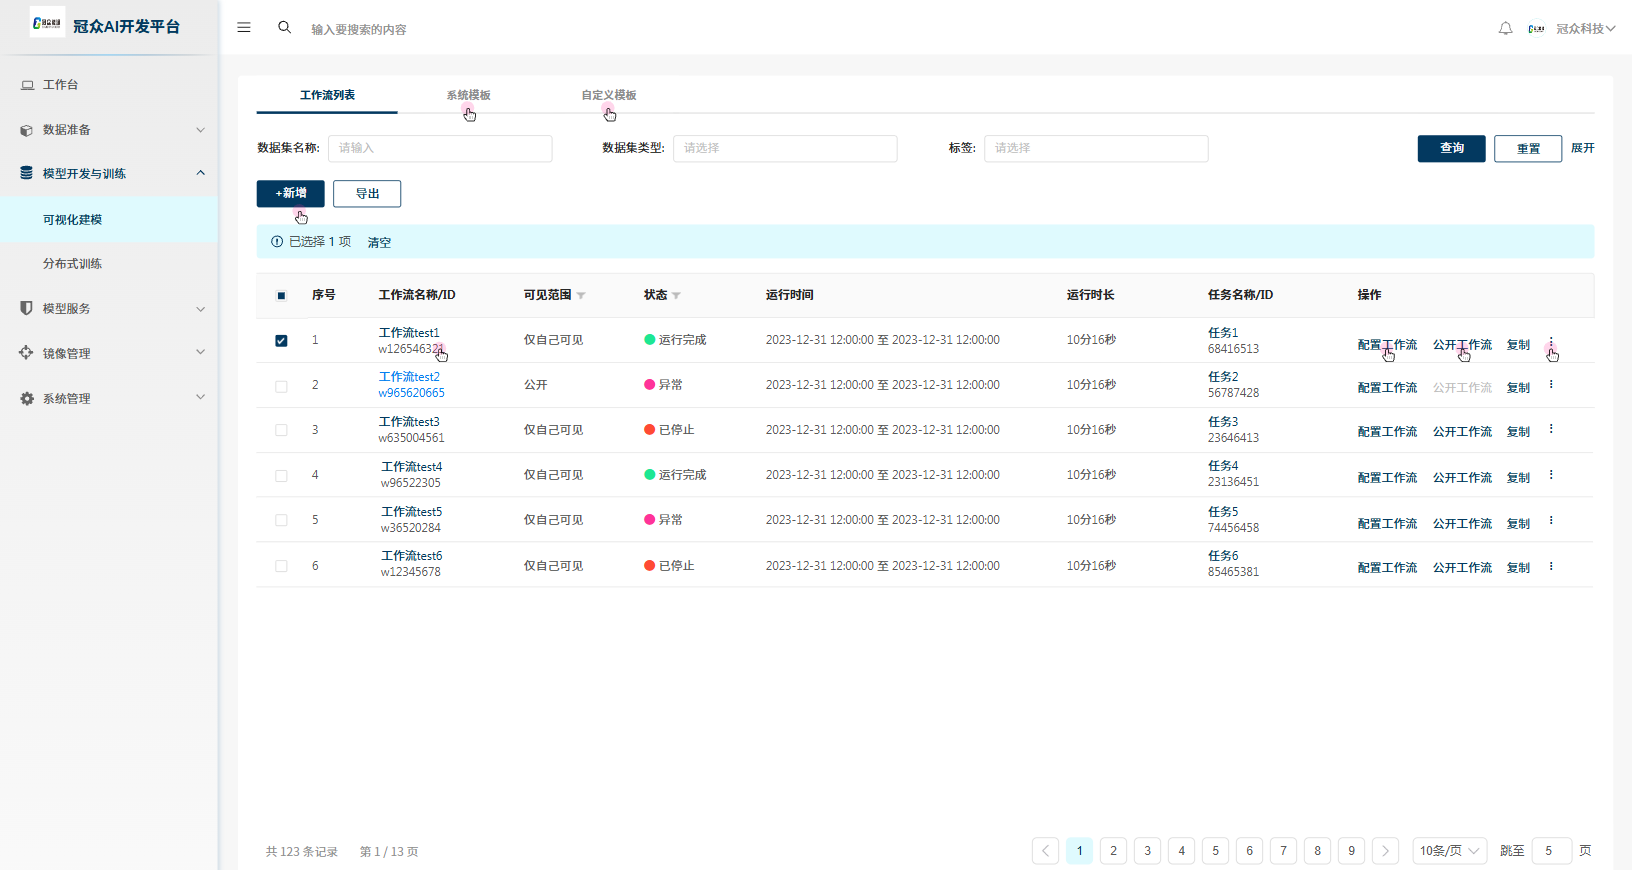This screenshot has height=870, width=1632.
Task: Expand the 数据准备 sidebar menu
Action: [x=110, y=130]
